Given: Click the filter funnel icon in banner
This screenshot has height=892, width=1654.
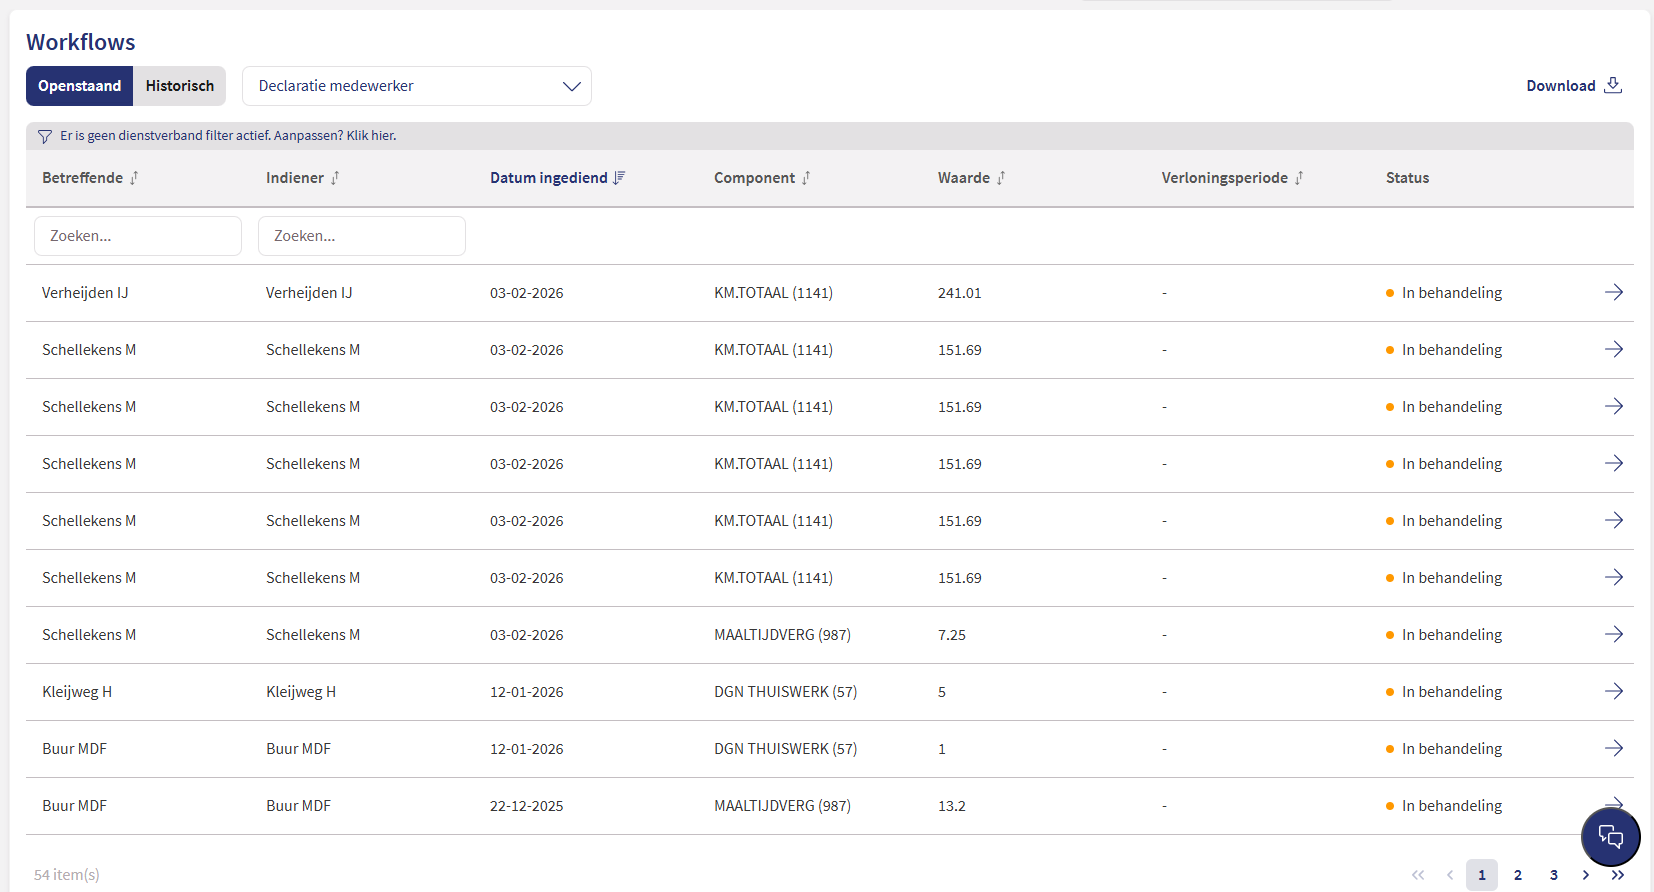Looking at the screenshot, I should click(44, 136).
